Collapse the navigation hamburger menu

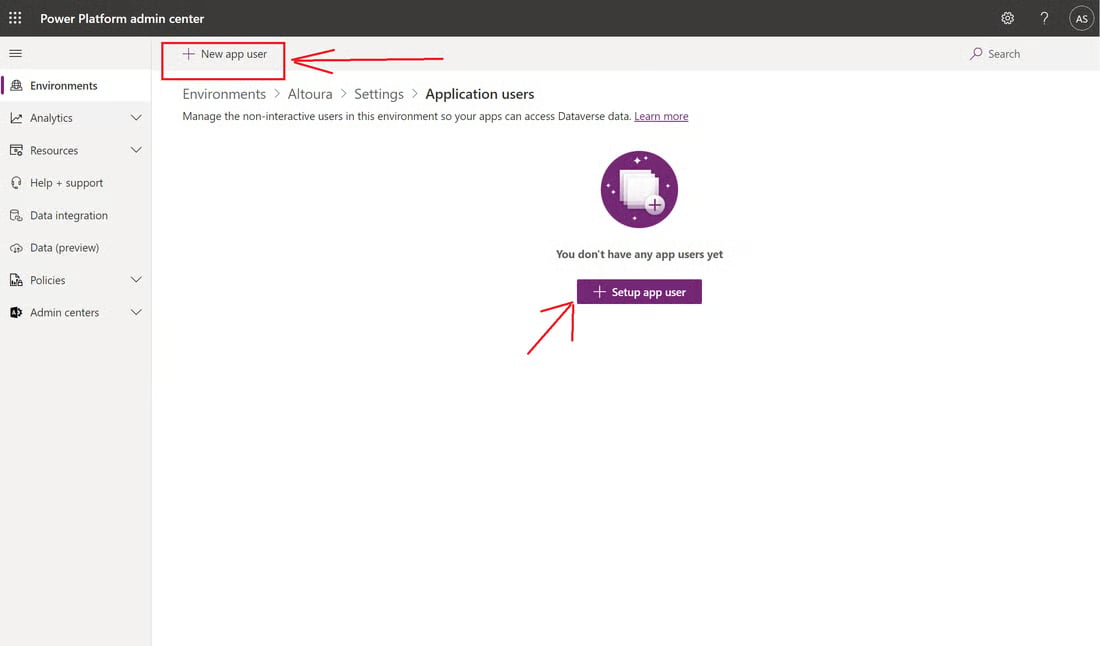click(x=15, y=53)
